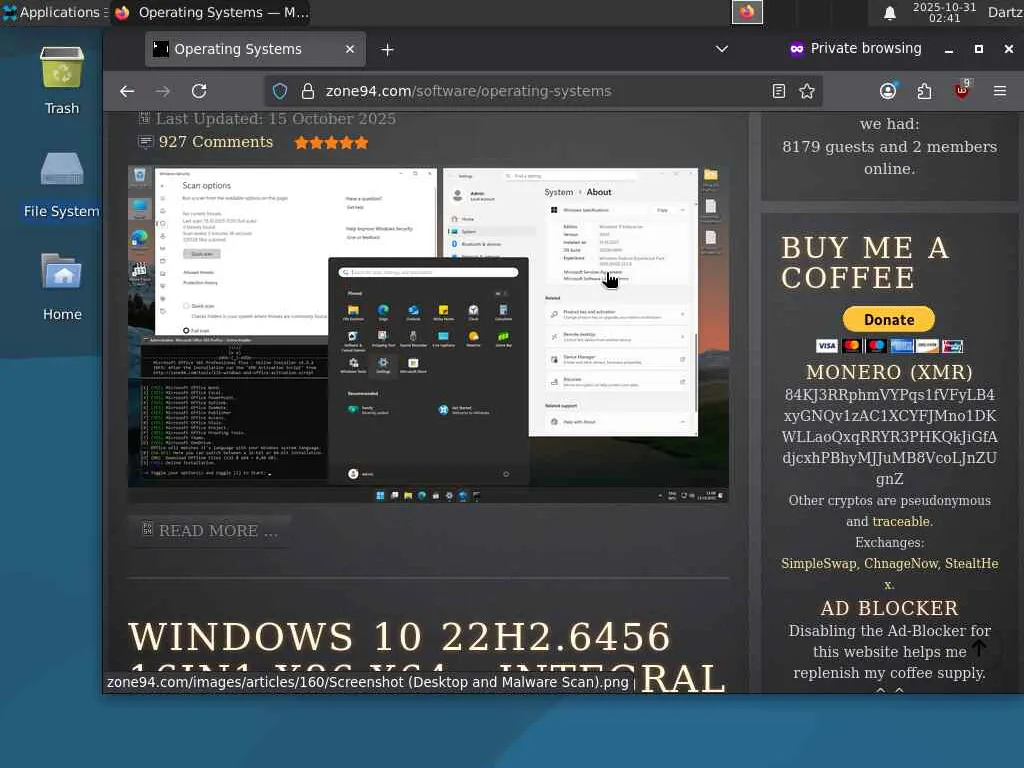
Task: Click the padlock site information icon
Action: (308, 91)
